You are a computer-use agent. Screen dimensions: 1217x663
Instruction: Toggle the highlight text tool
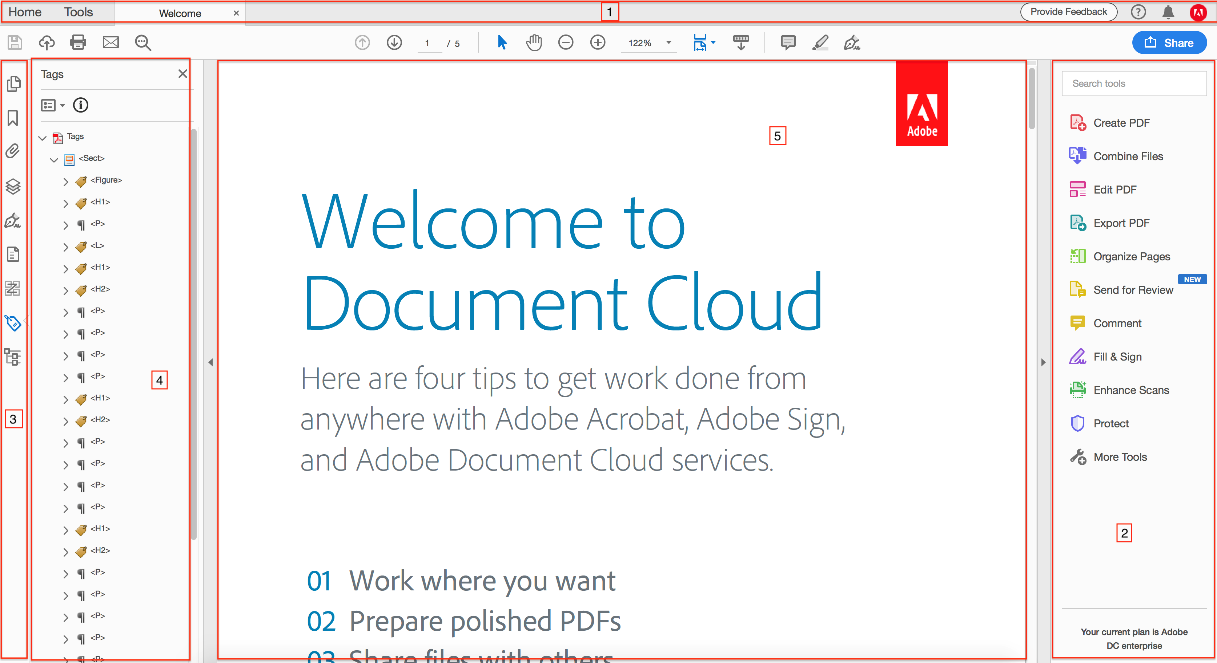[820, 42]
